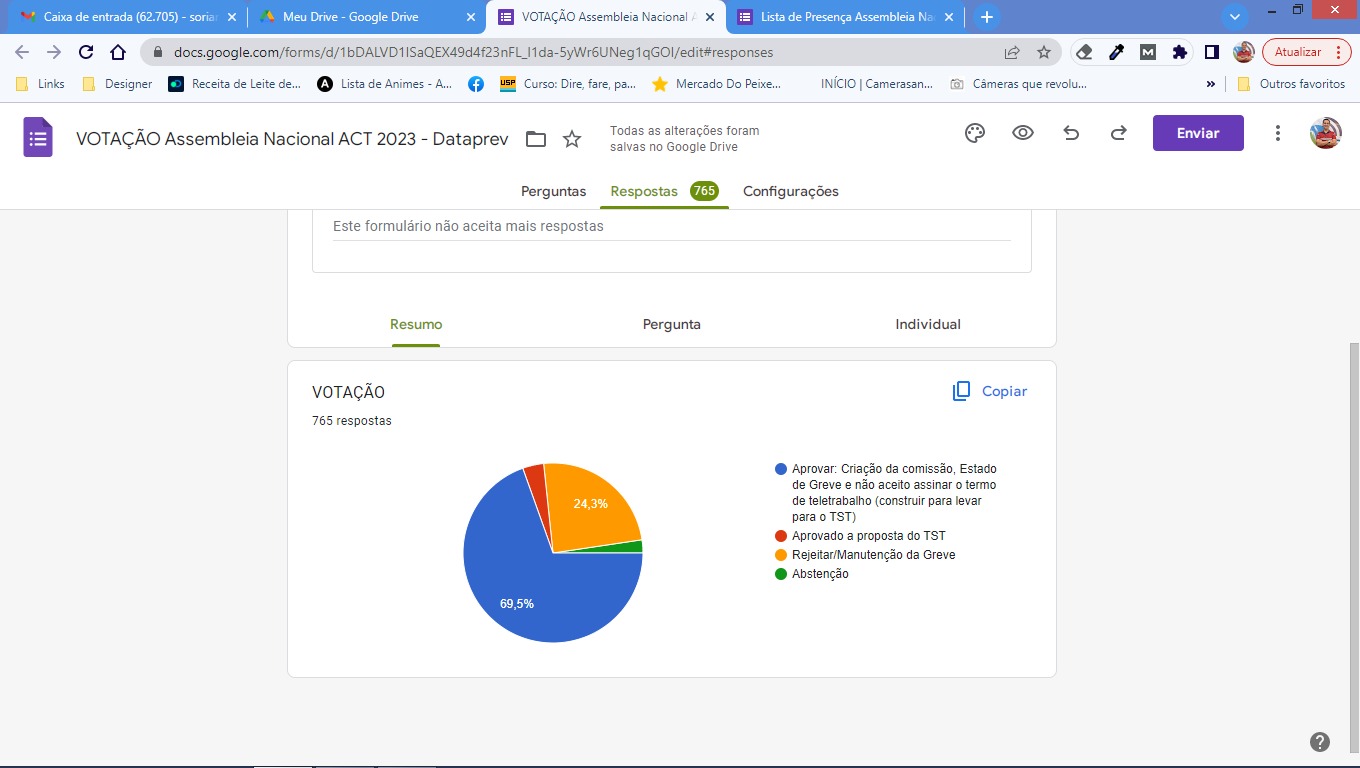Open Câmeras que revolu... bookmark
Screen dimensions: 1360x768
tap(1018, 84)
